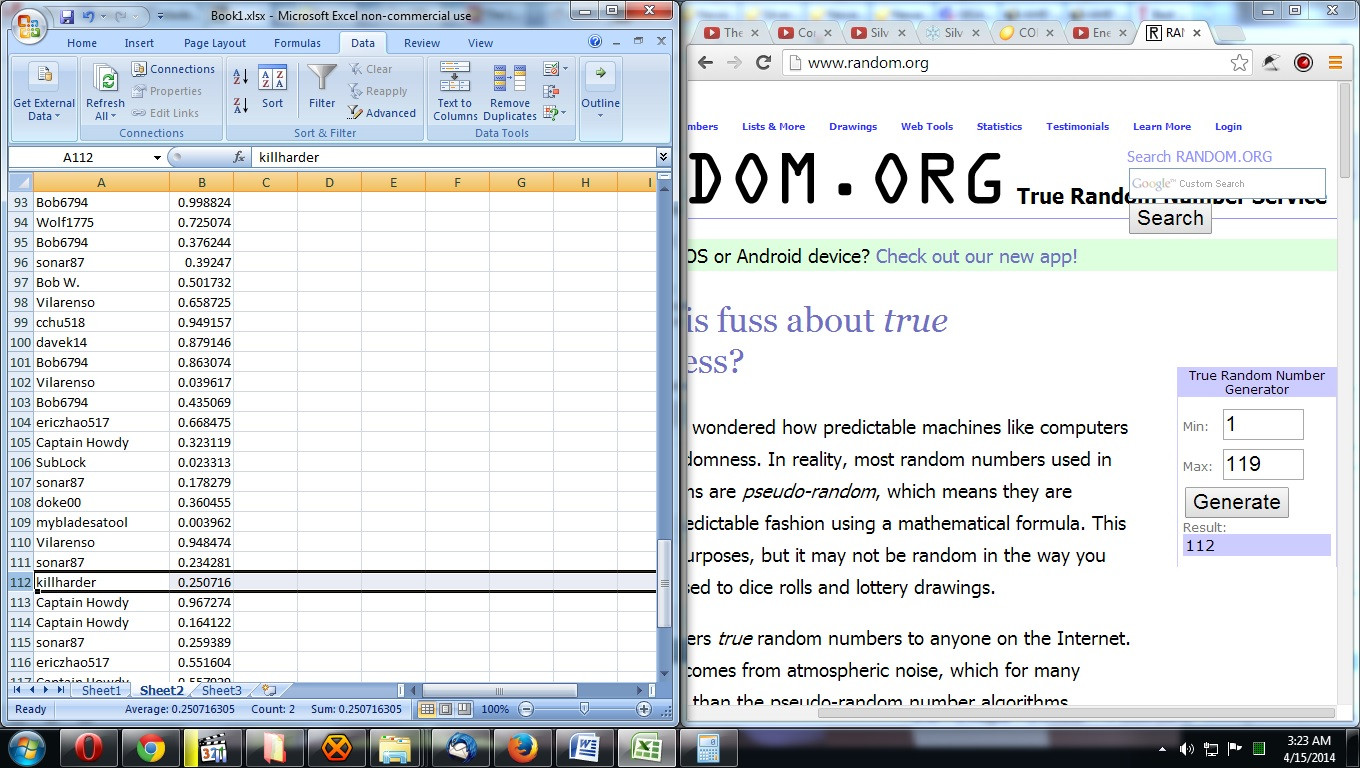Viewport: 1360px width, 768px height.
Task: Click the Search button on random.org
Action: (x=1170, y=218)
